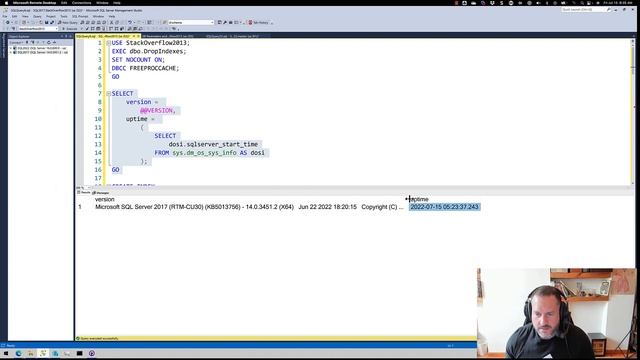Click the Undo arrow icon
Screen dimensions: 640x360
[x=130, y=22]
